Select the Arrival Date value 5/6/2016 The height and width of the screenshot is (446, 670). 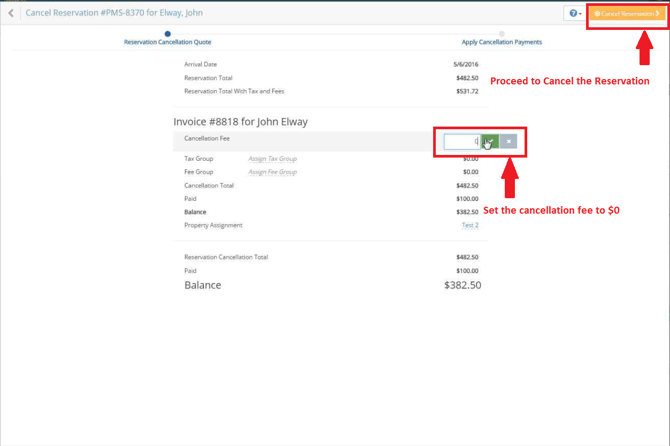[x=466, y=65]
